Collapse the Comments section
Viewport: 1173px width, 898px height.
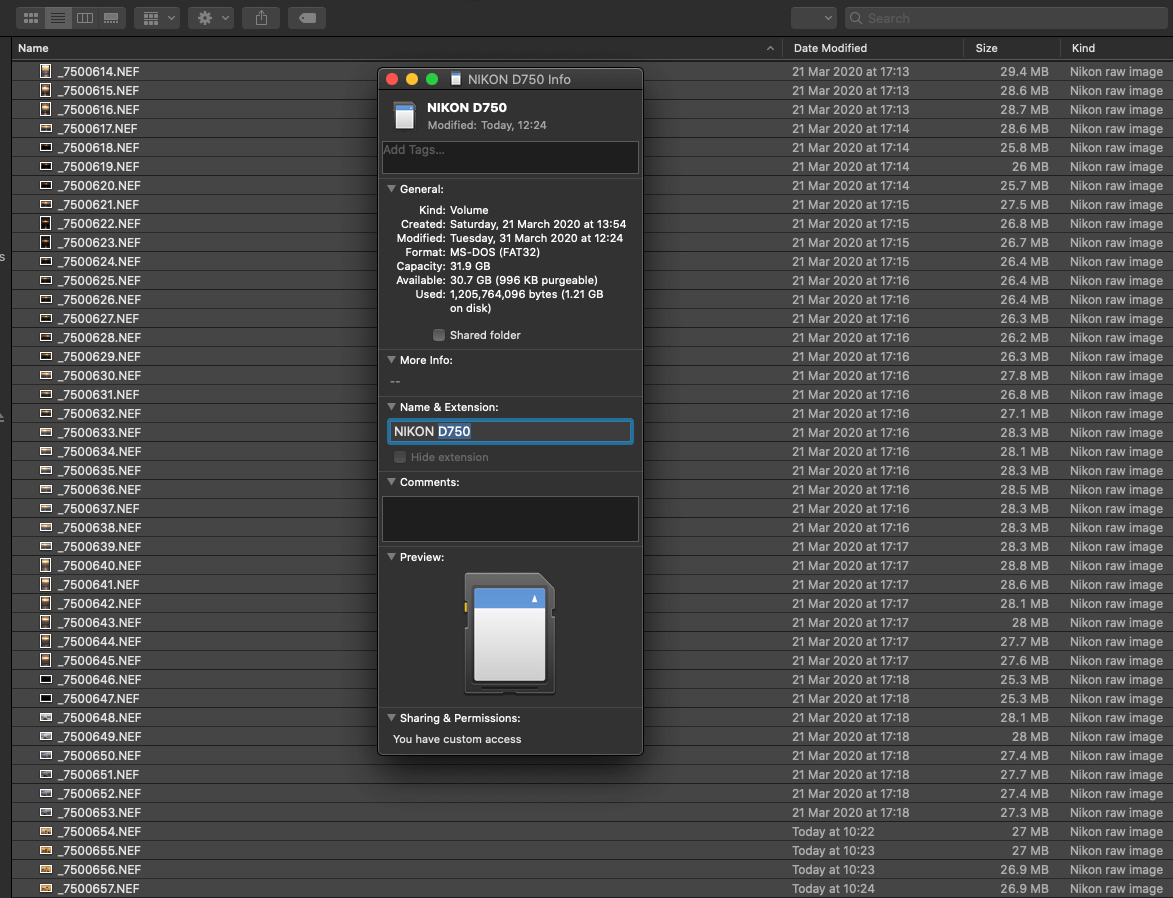tap(391, 482)
